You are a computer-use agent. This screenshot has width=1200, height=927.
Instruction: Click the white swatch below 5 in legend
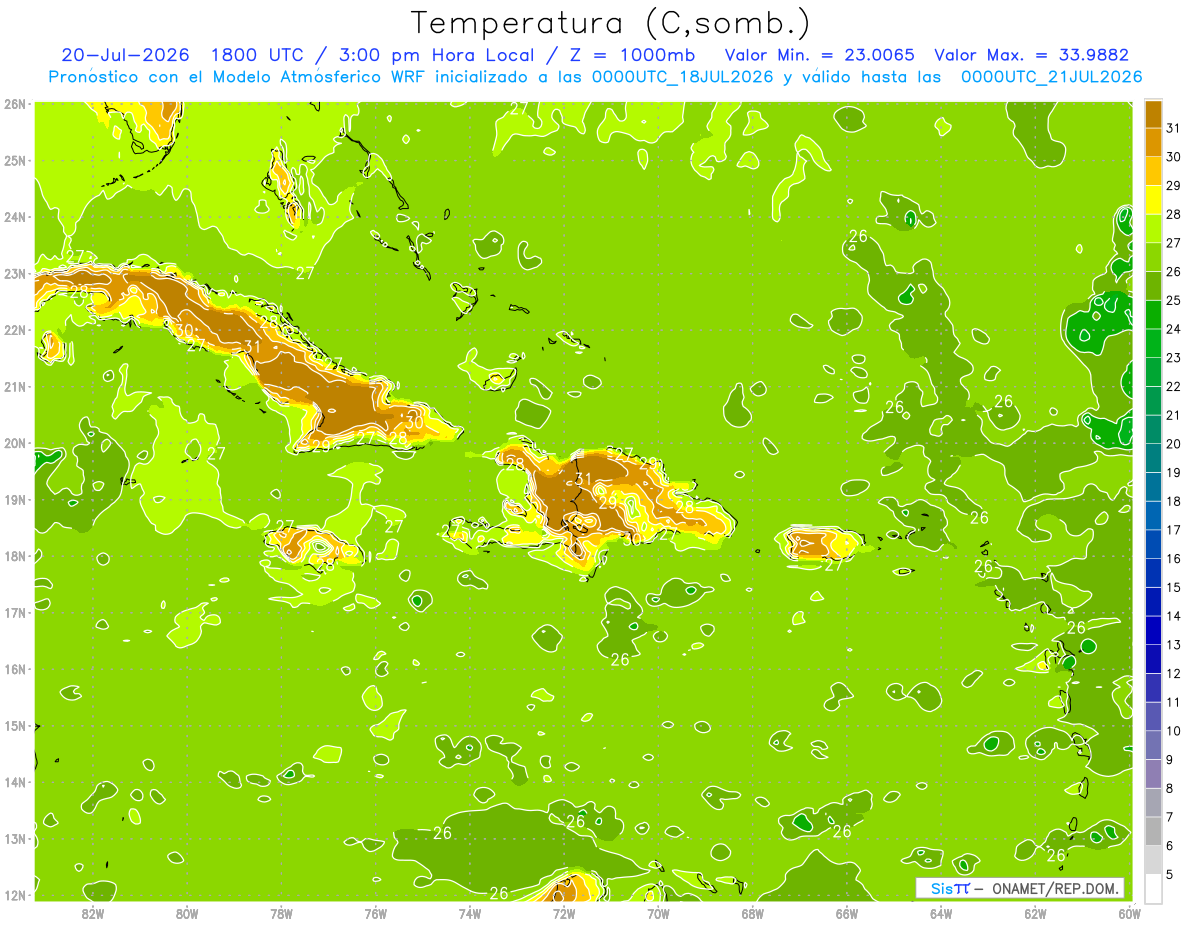[x=1153, y=888]
